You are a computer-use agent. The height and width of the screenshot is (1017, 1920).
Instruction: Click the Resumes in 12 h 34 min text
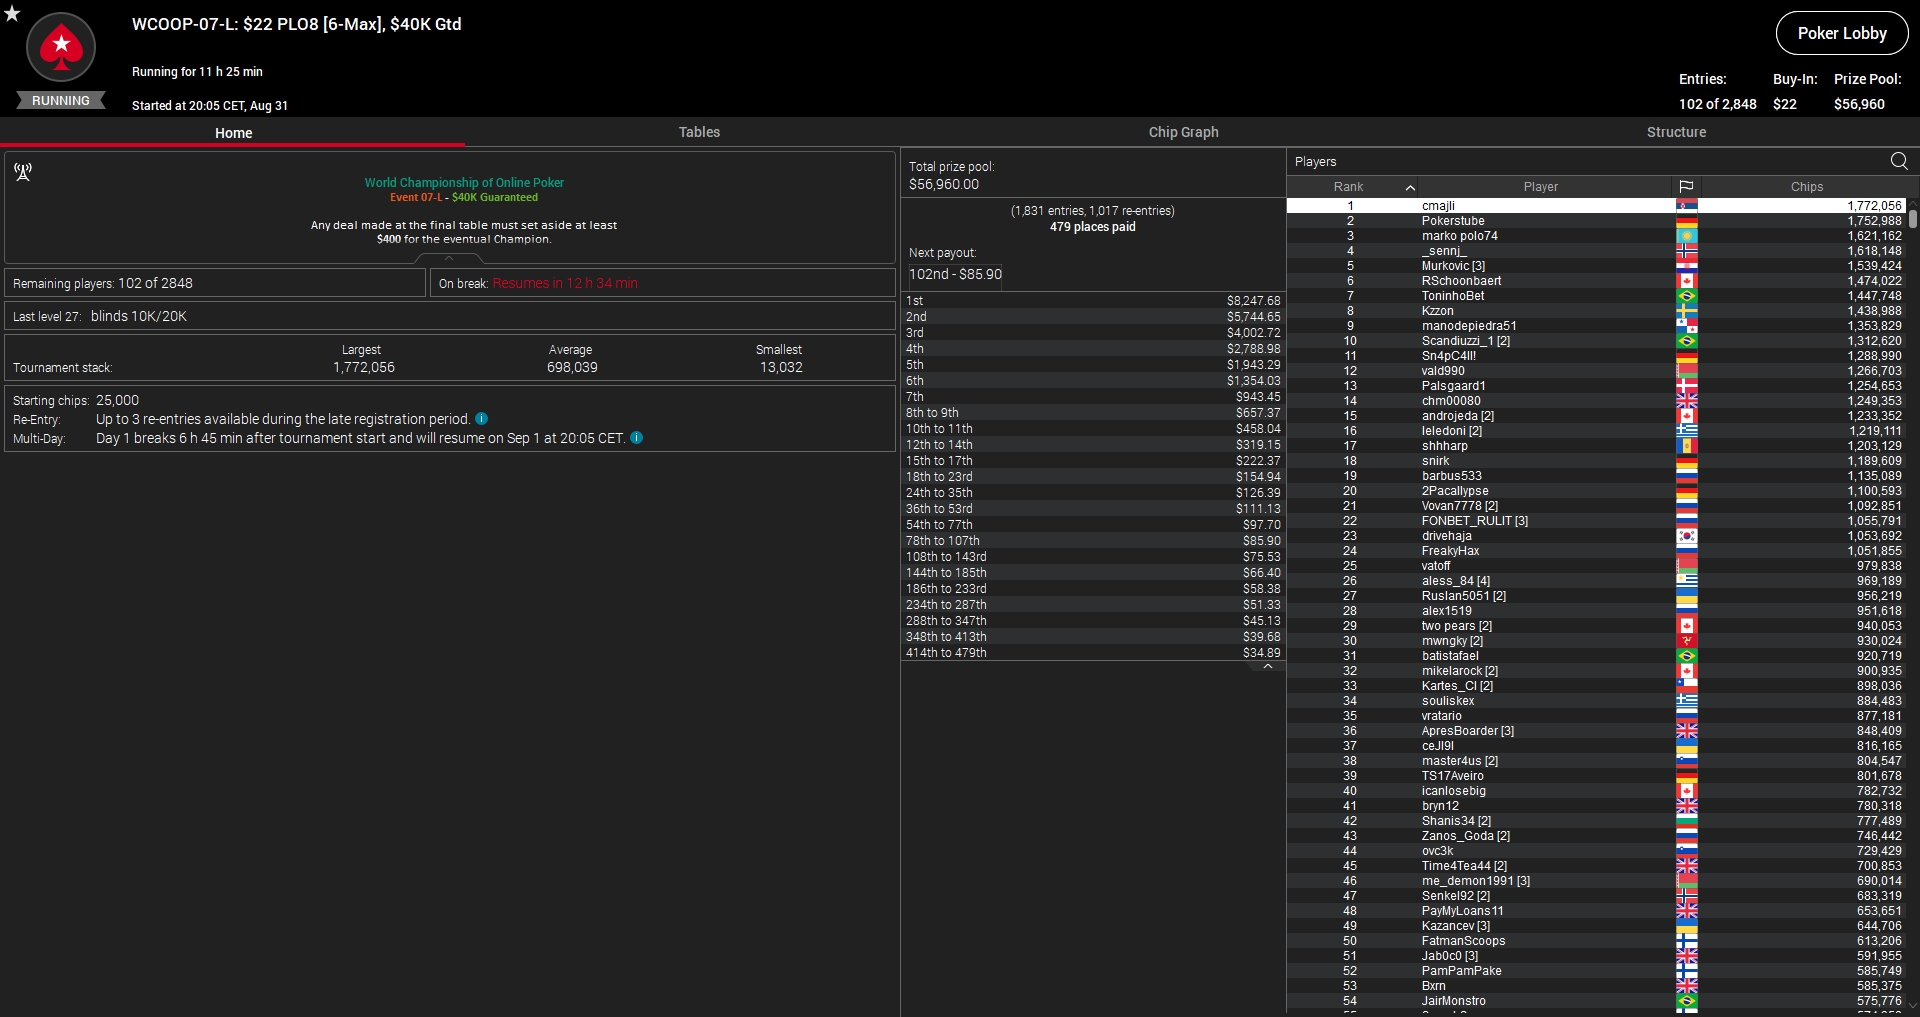point(565,283)
